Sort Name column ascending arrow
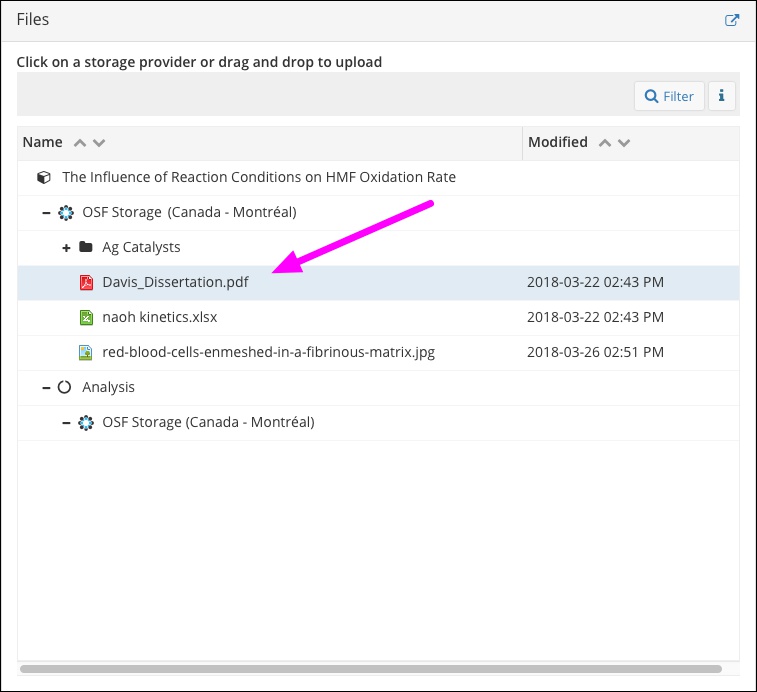Viewport: 757px width, 692px height. [x=80, y=142]
